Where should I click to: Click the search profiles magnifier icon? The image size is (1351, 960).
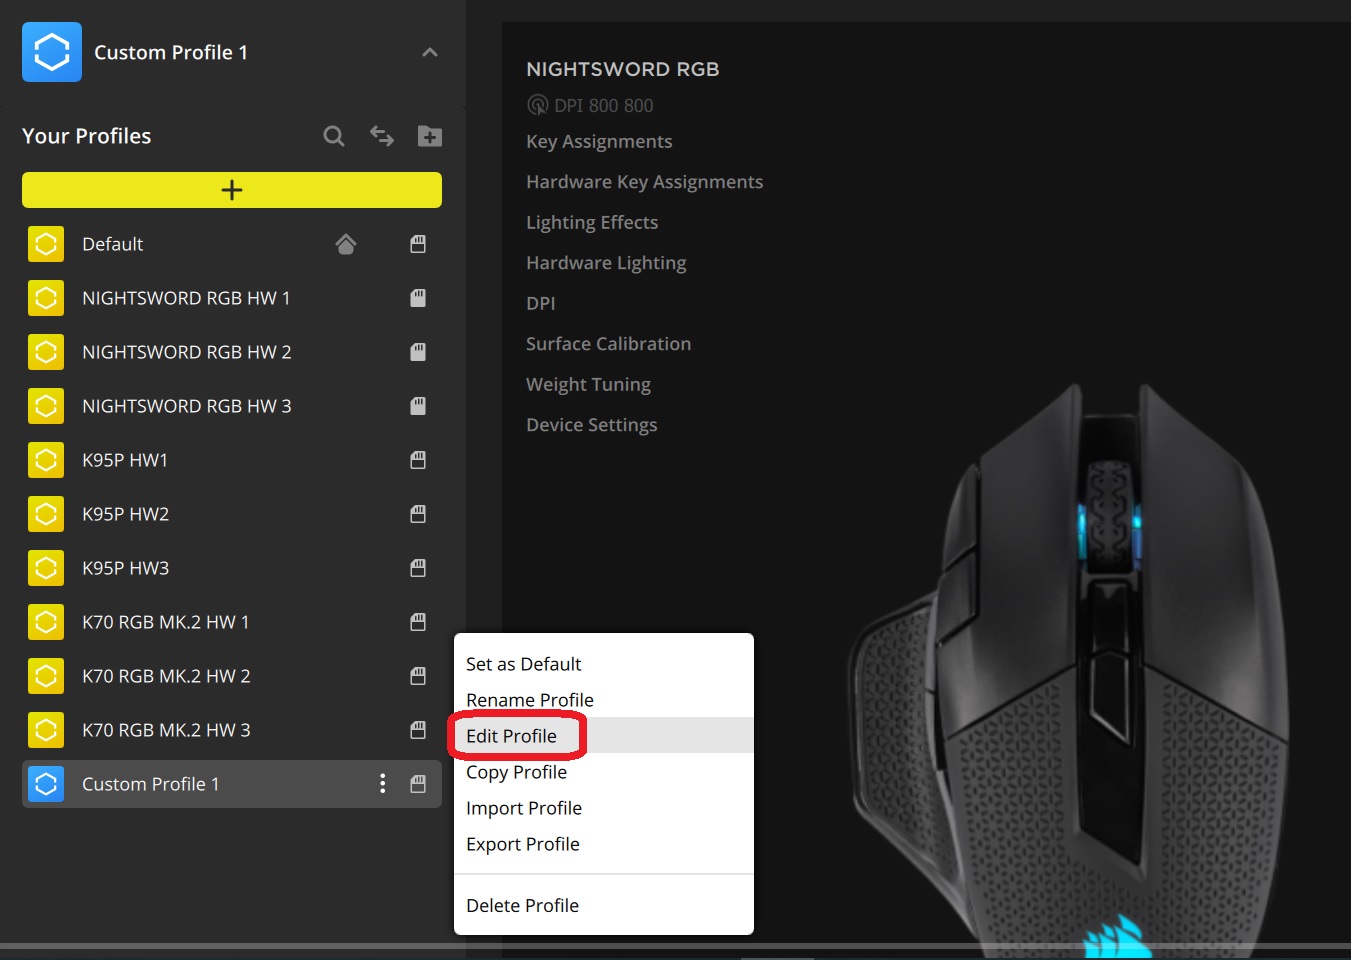tap(334, 136)
